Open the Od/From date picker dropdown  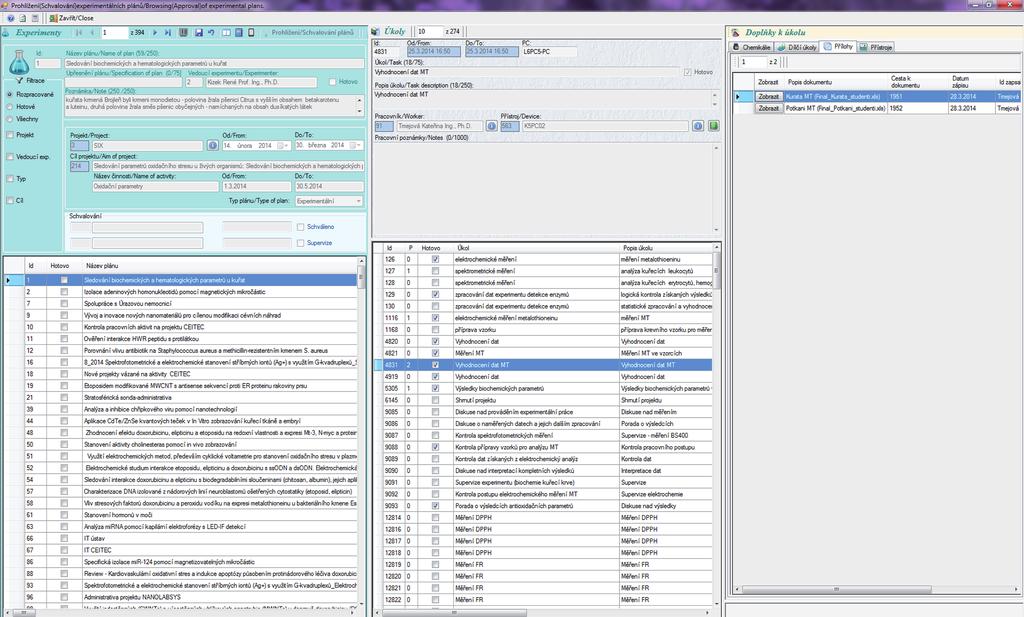click(x=283, y=146)
